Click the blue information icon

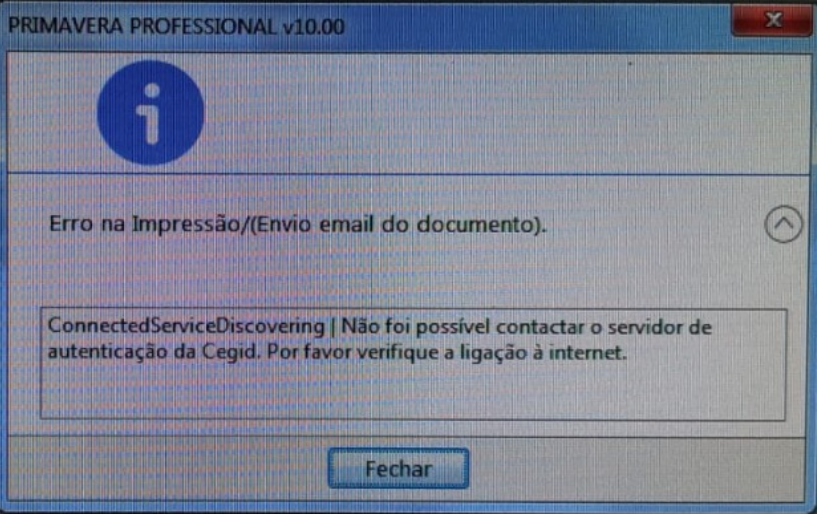coord(151,113)
